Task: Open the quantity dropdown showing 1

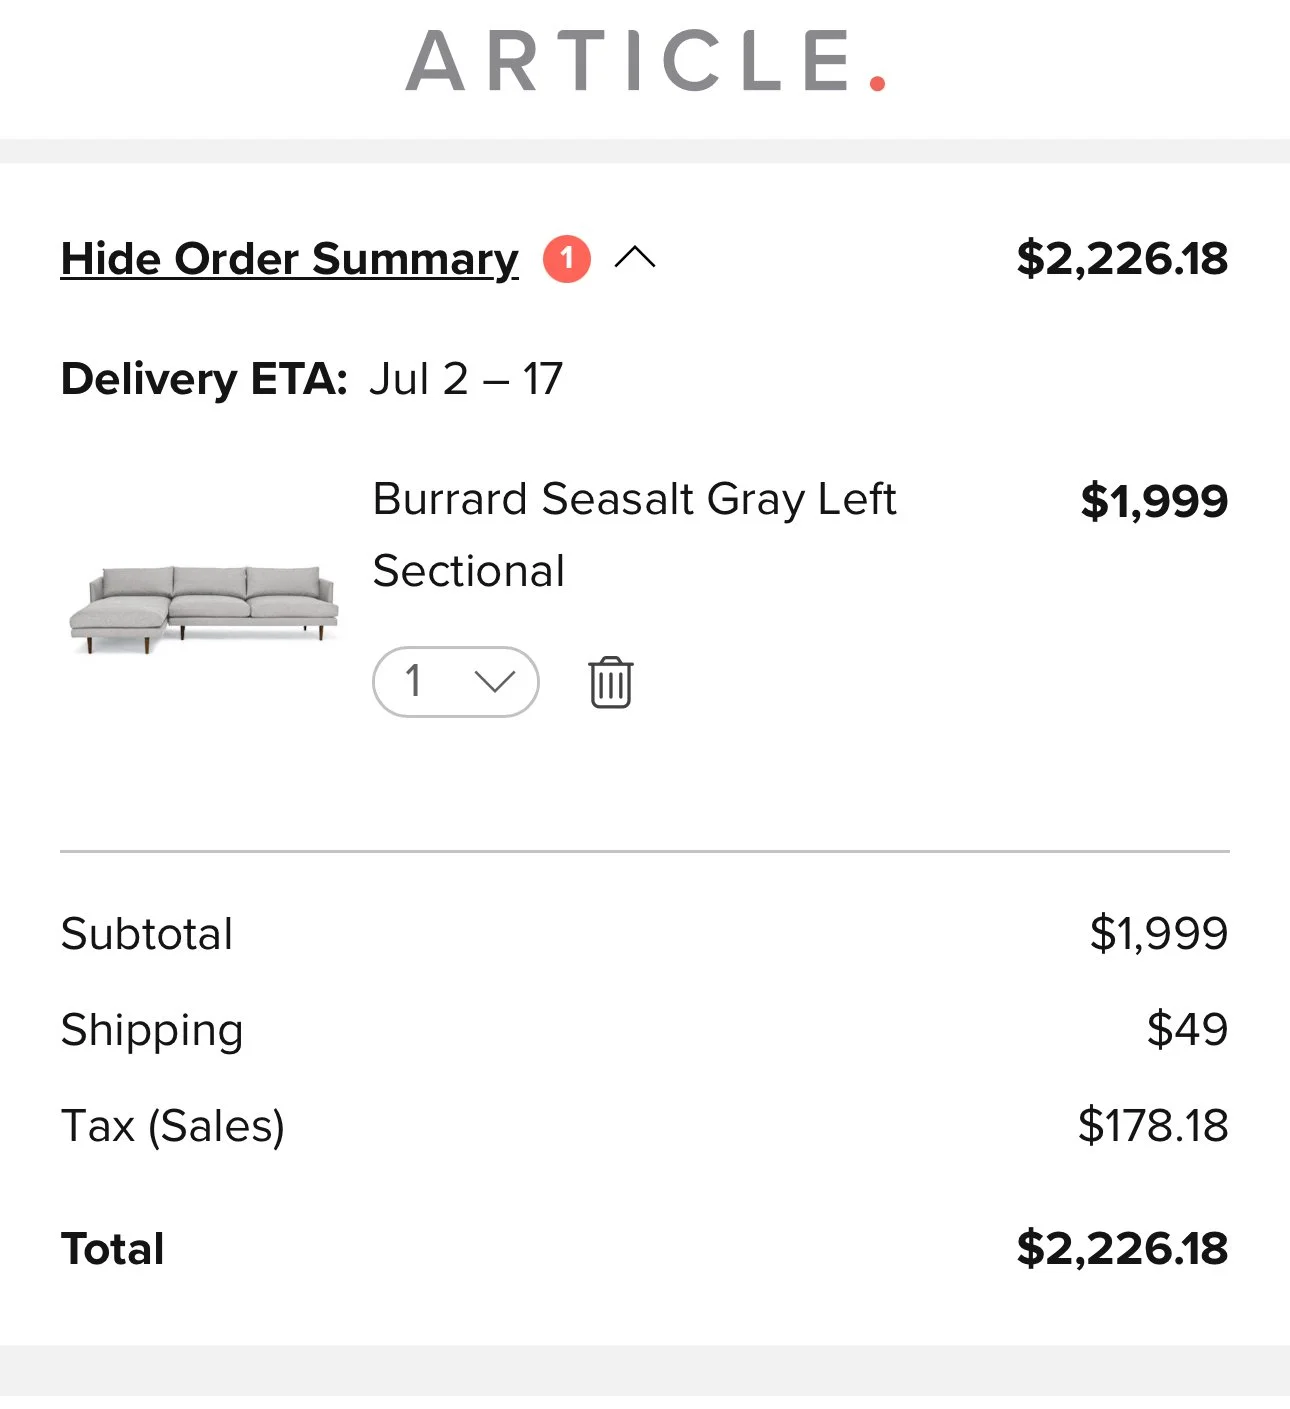Action: 456,682
